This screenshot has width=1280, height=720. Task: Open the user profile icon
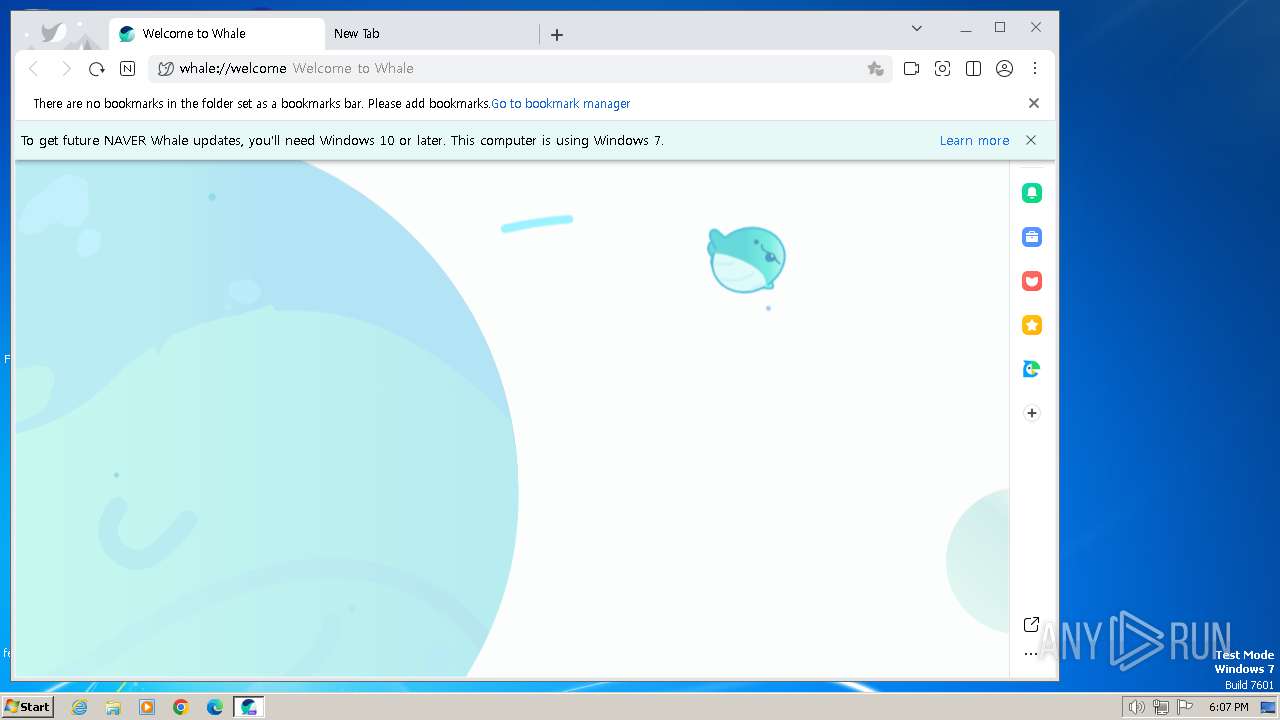pos(1005,69)
